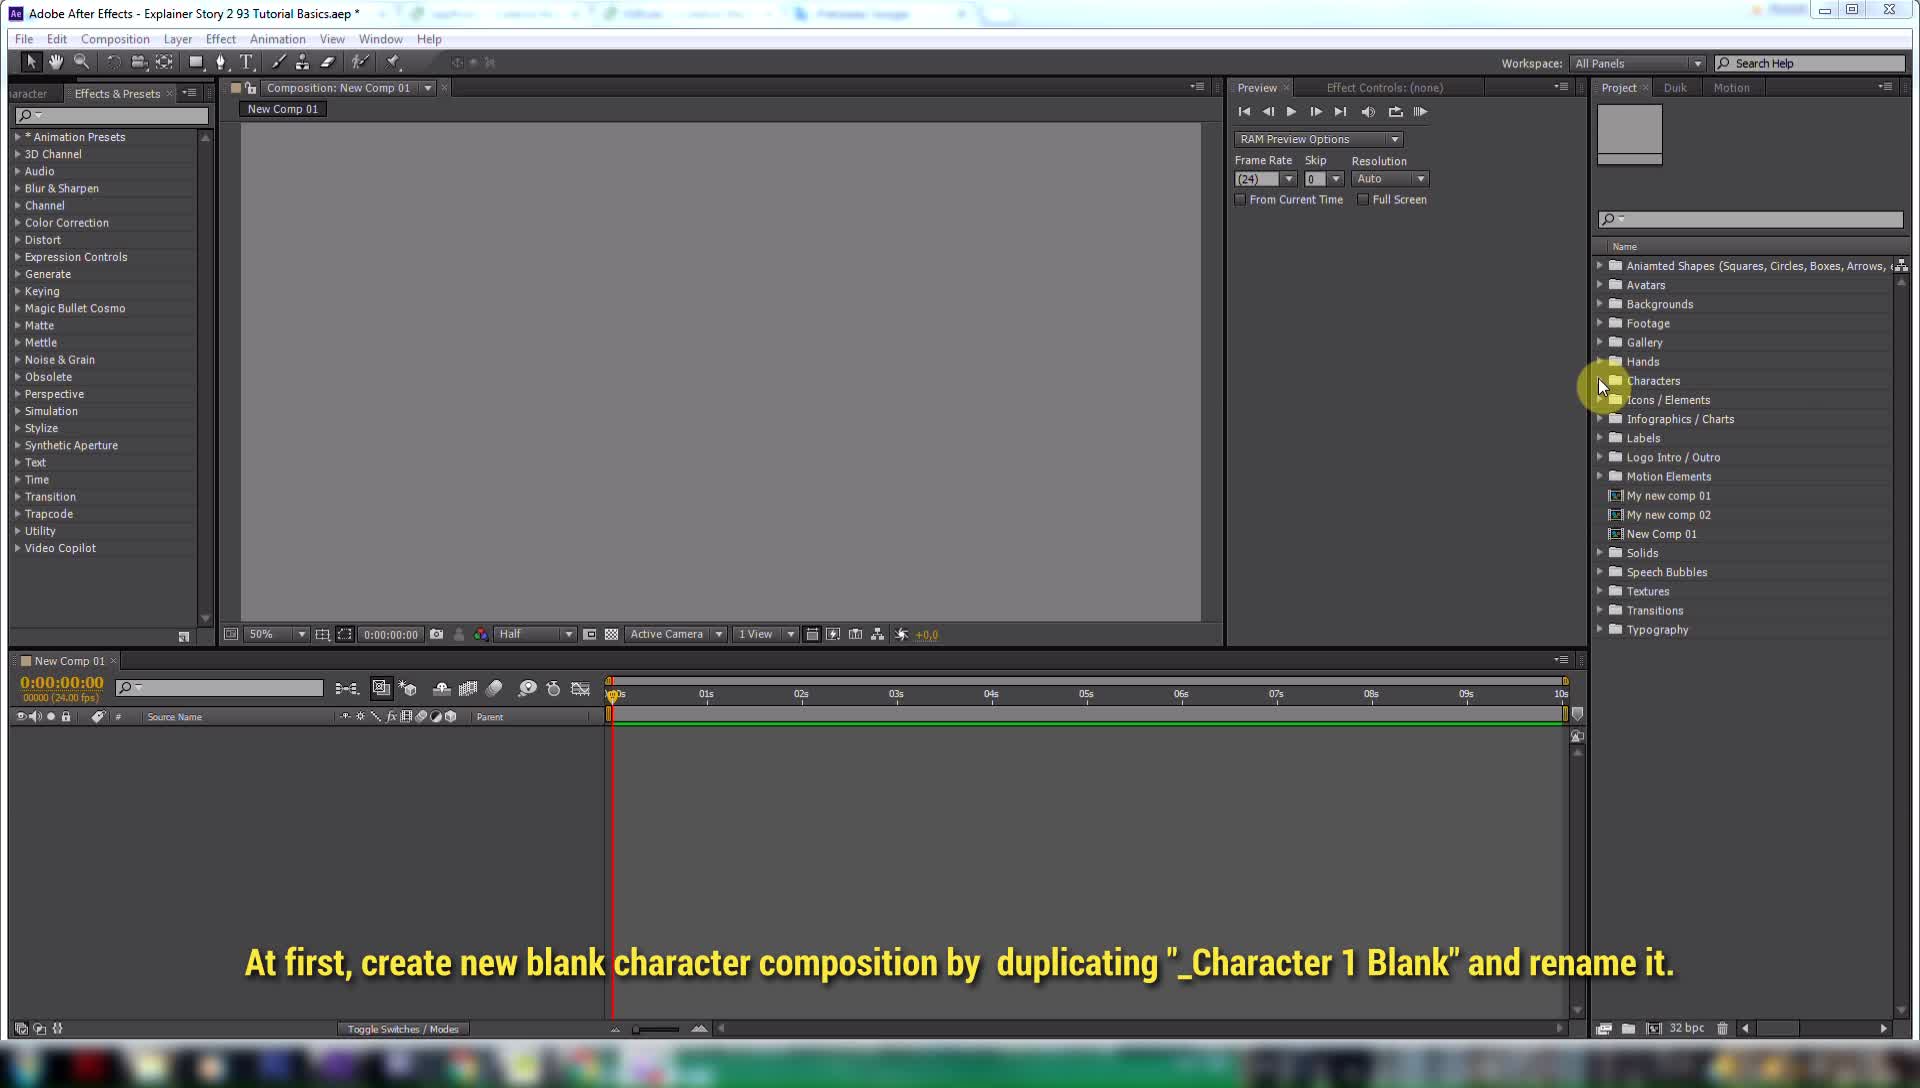This screenshot has height=1088, width=1920.
Task: Open the viewer resolution dropdown showing Half
Action: [x=536, y=634]
